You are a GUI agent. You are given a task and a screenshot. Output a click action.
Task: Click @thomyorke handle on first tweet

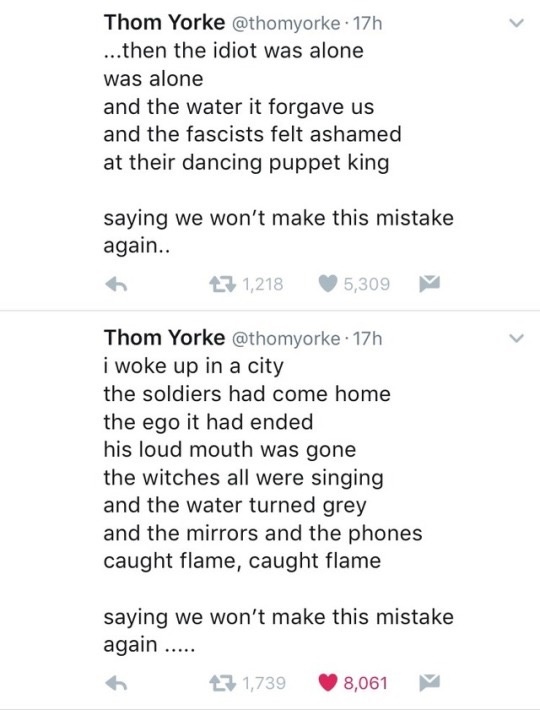point(286,23)
